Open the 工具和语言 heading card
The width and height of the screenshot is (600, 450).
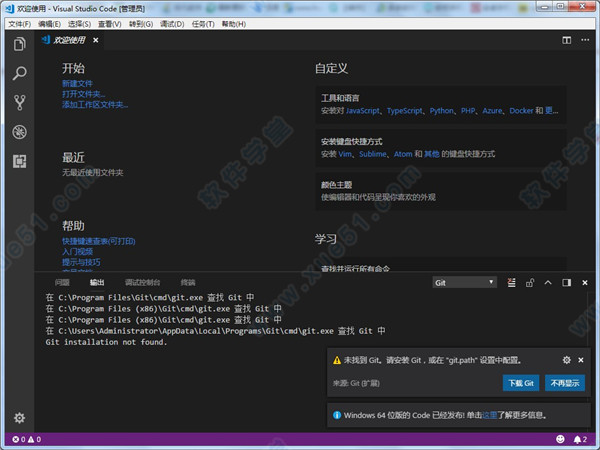pos(440,104)
